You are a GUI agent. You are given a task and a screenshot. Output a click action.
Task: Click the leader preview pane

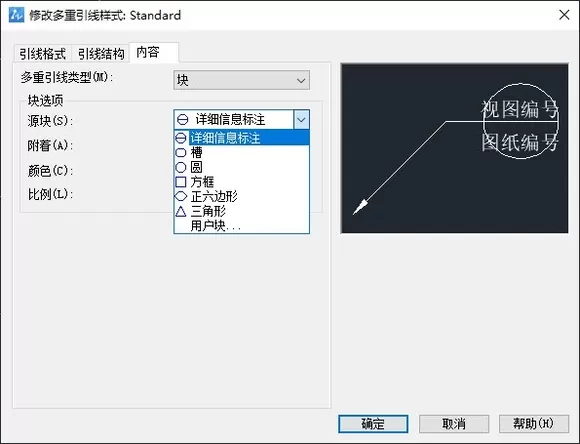[x=455, y=148]
